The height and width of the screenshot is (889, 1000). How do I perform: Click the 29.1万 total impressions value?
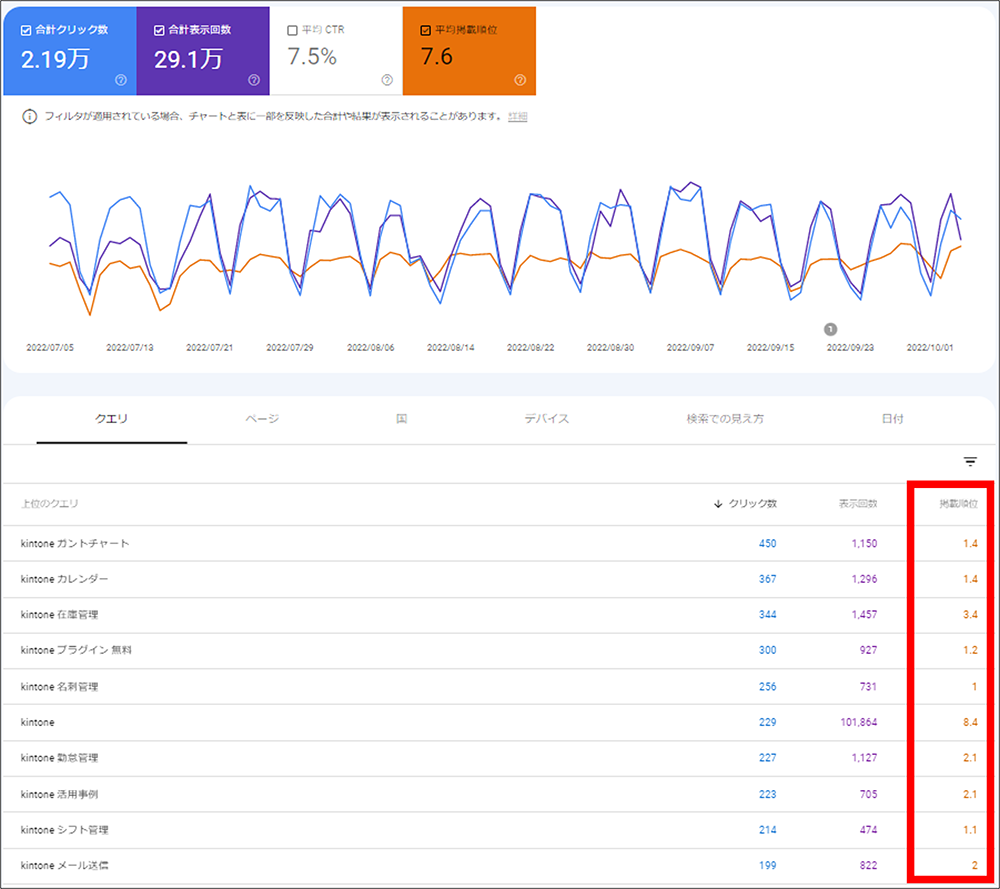point(188,59)
